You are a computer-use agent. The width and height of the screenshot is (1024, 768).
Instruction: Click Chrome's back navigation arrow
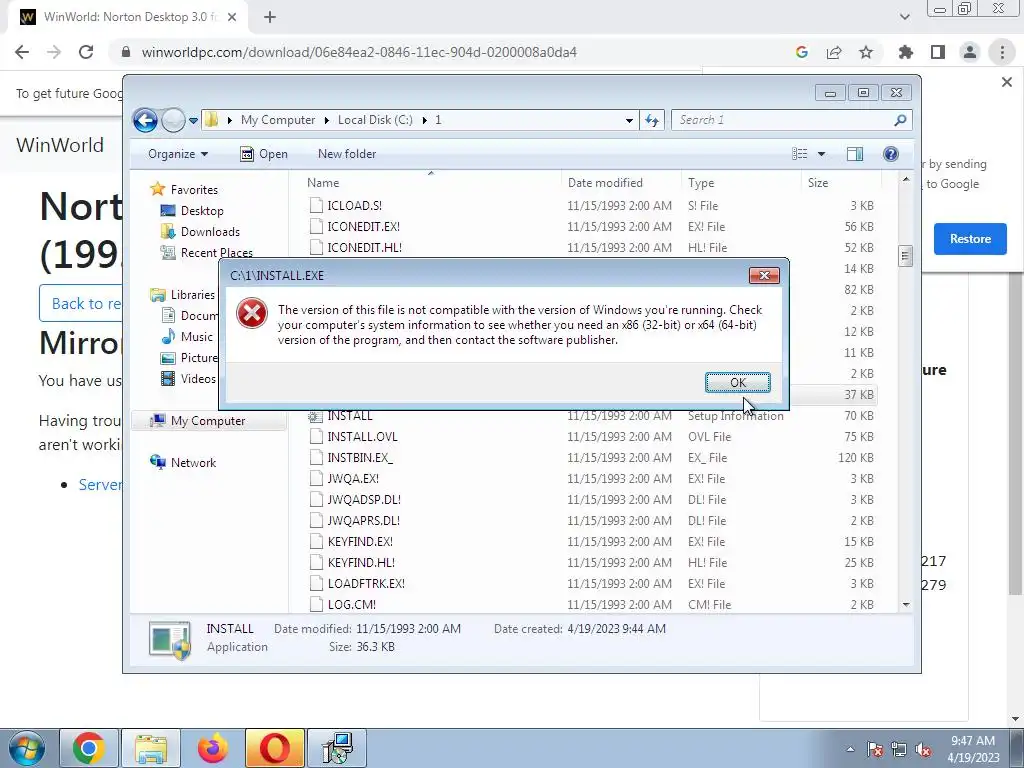(22, 52)
